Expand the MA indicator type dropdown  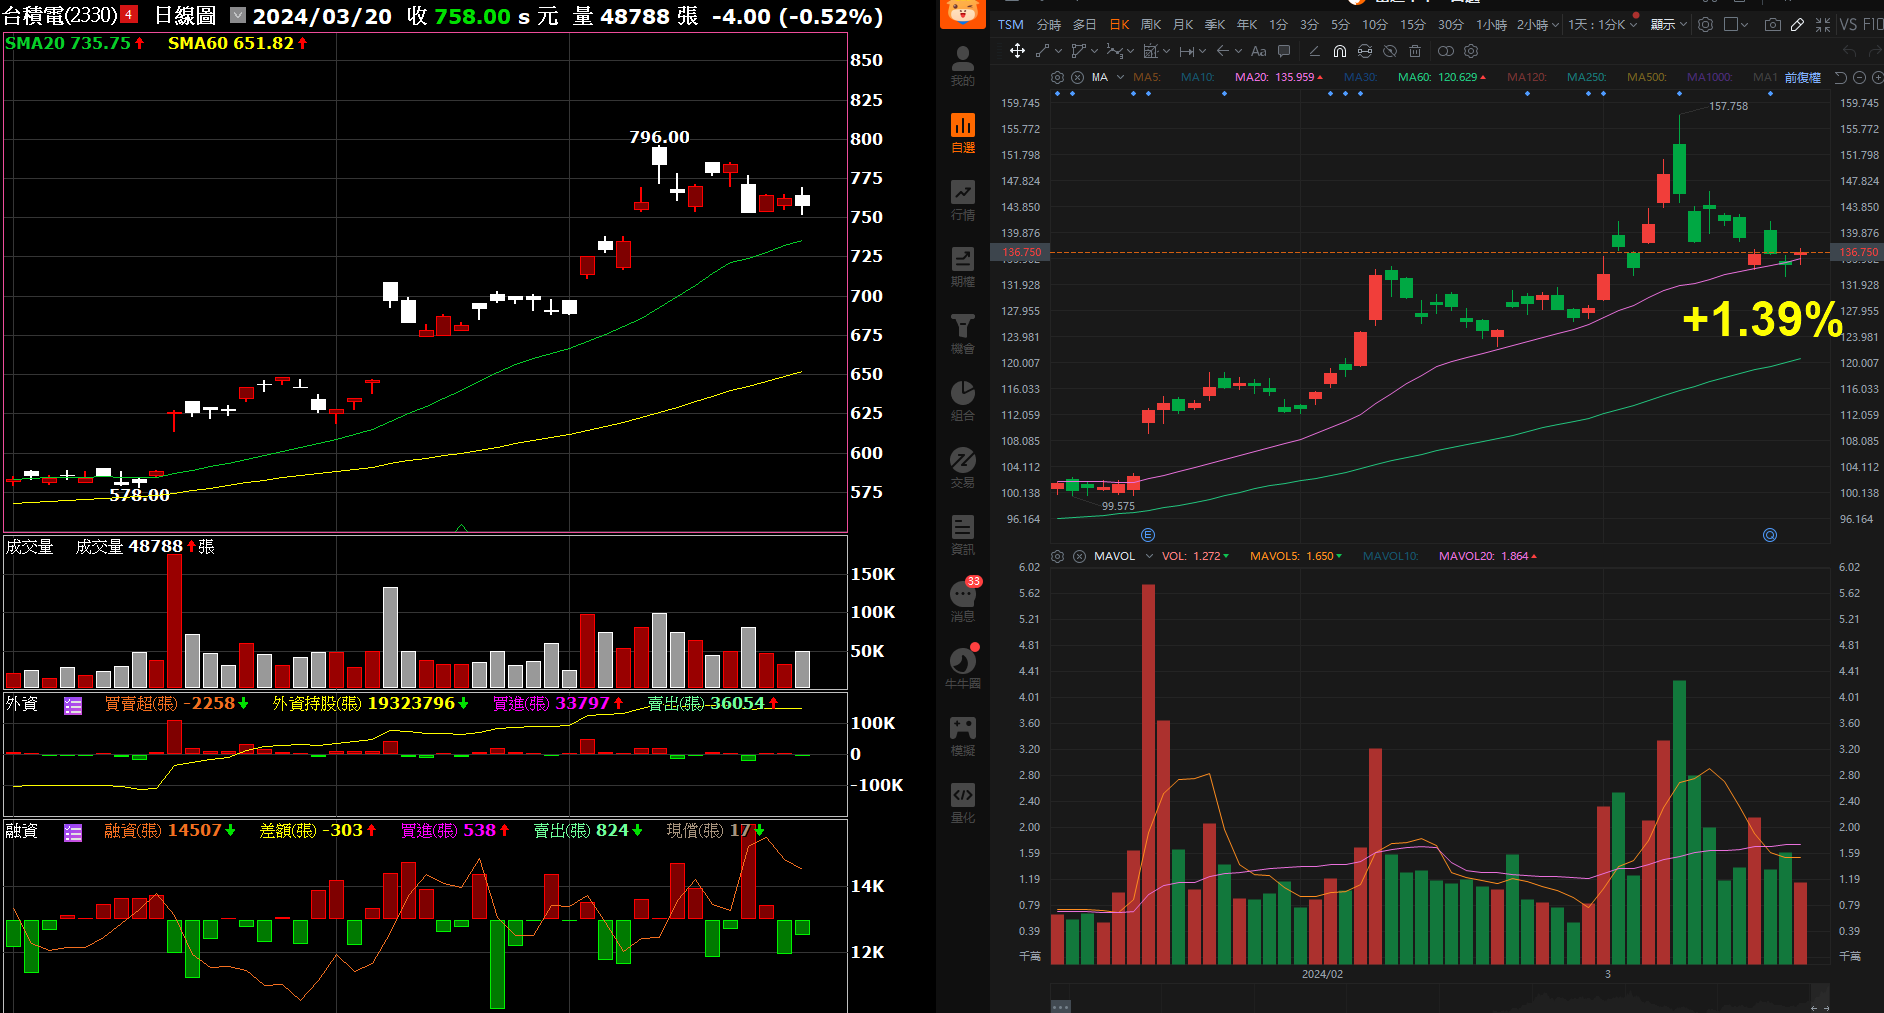coord(1120,78)
